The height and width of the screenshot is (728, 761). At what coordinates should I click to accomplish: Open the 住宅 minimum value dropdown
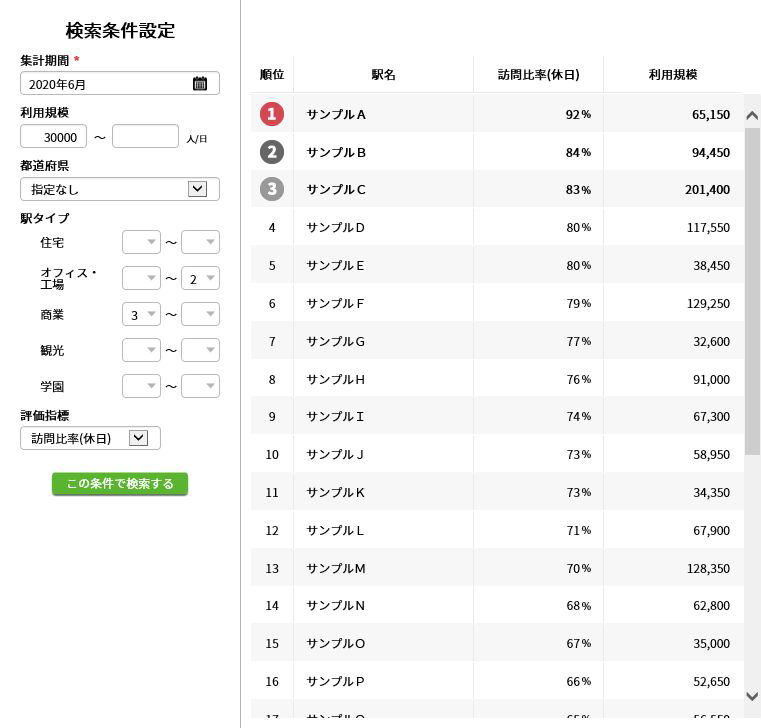[141, 242]
